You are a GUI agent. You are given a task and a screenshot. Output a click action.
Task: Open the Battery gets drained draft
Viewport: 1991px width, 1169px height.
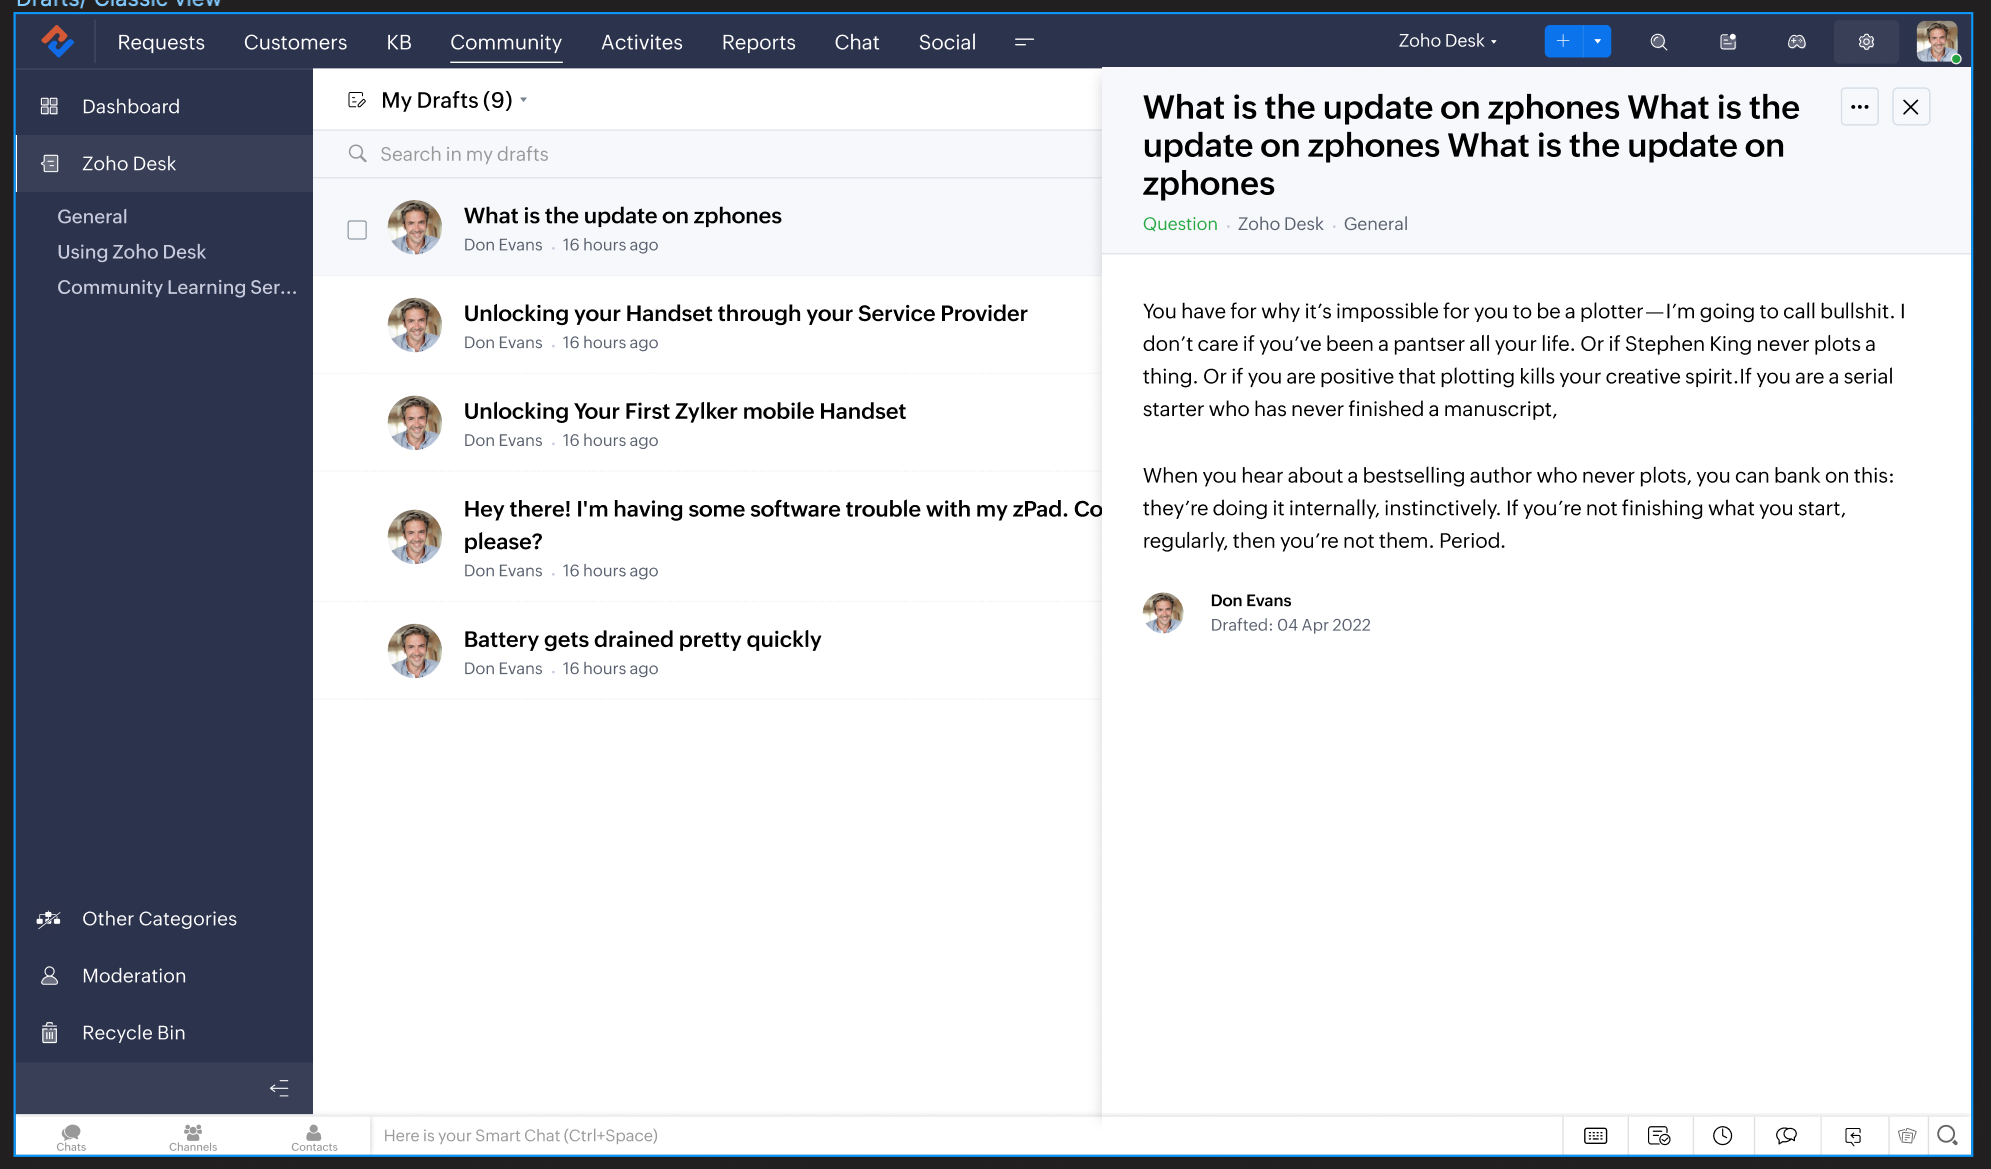pos(642,639)
